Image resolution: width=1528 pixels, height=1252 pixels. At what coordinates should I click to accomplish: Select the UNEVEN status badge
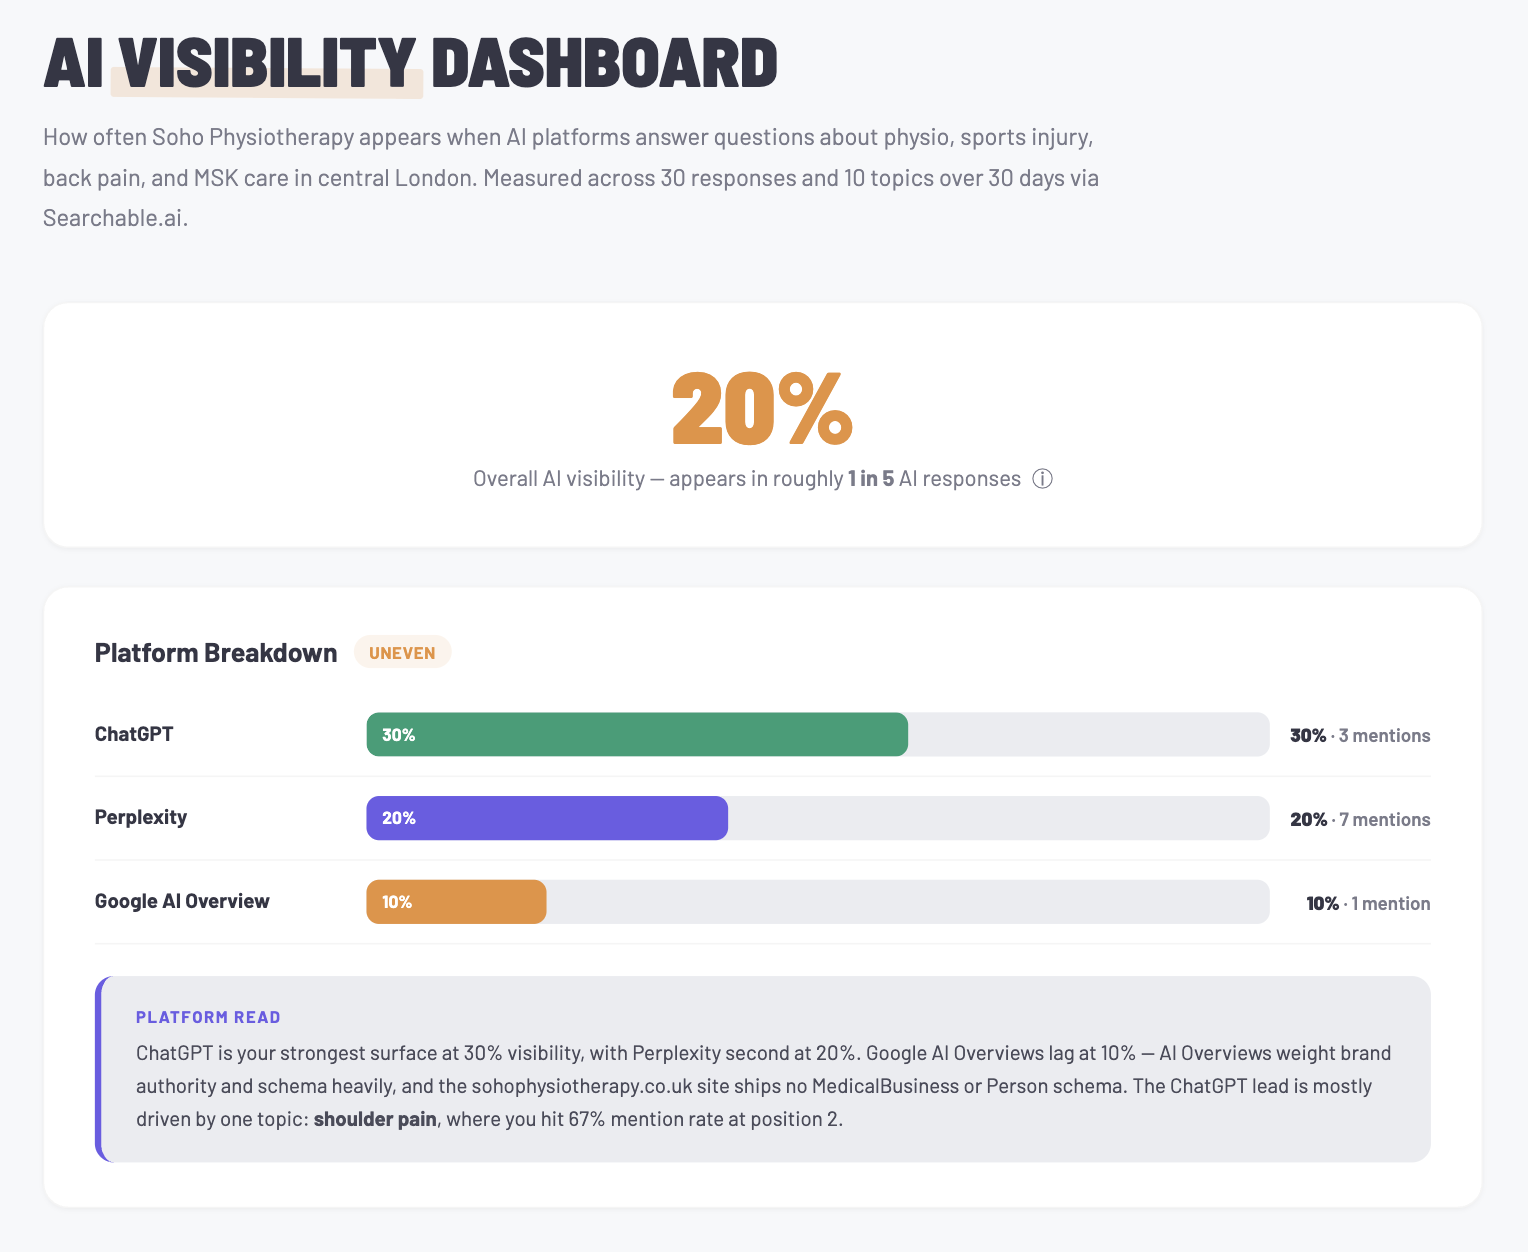(x=402, y=652)
